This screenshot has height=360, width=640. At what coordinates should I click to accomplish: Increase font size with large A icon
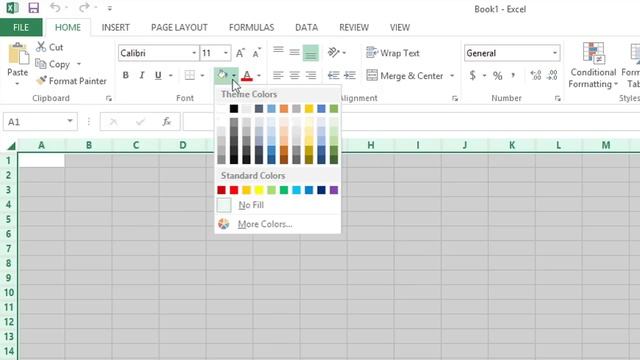pyautogui.click(x=240, y=53)
